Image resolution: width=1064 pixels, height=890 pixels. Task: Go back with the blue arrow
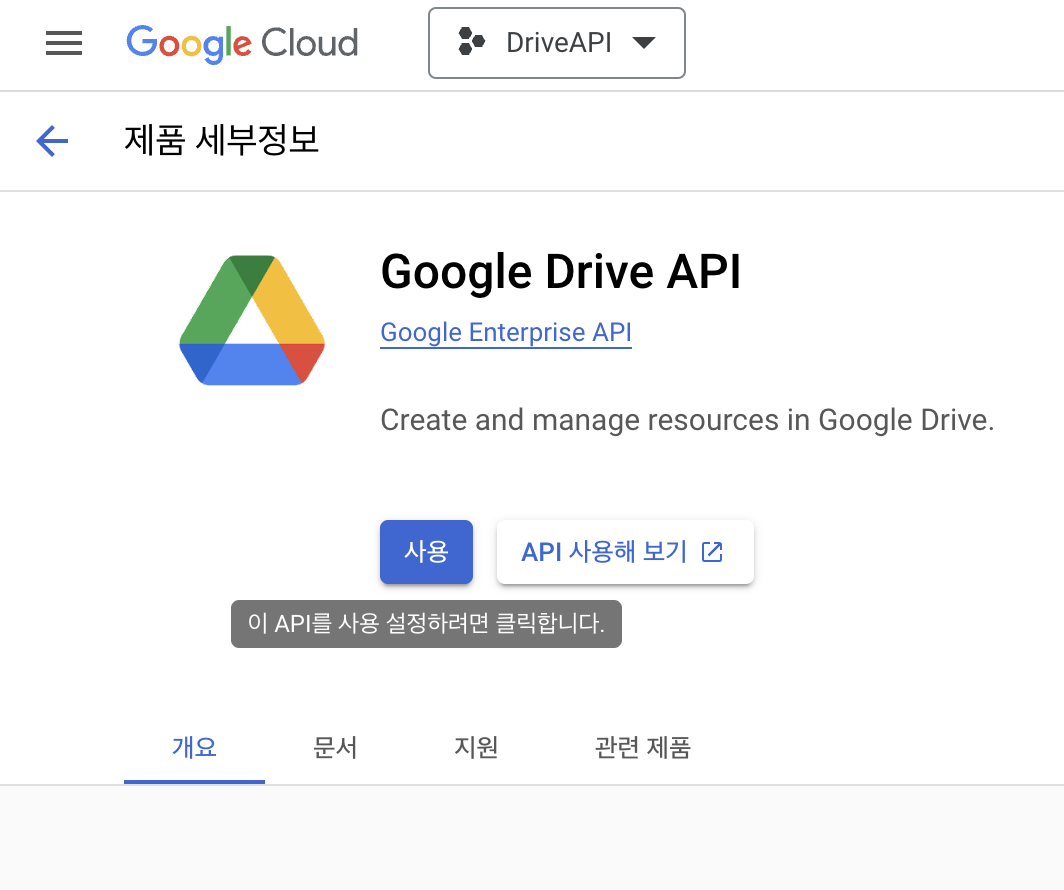click(x=52, y=141)
